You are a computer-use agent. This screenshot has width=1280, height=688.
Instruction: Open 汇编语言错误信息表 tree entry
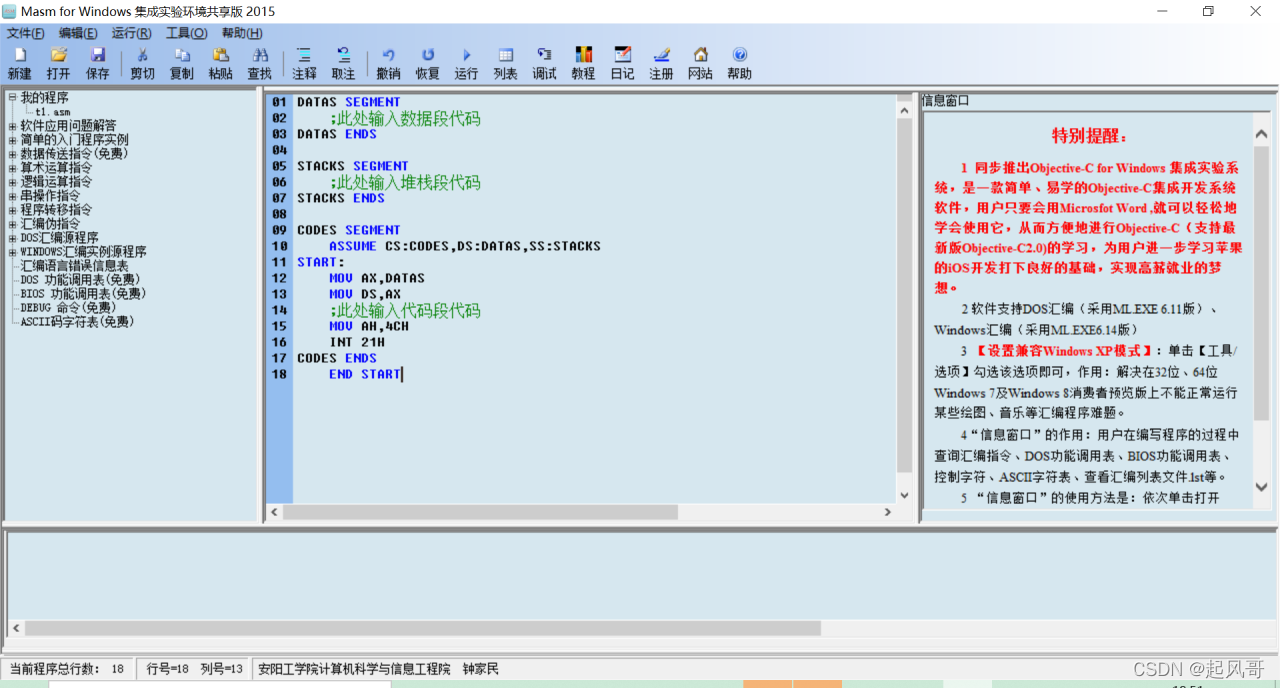[x=74, y=266]
